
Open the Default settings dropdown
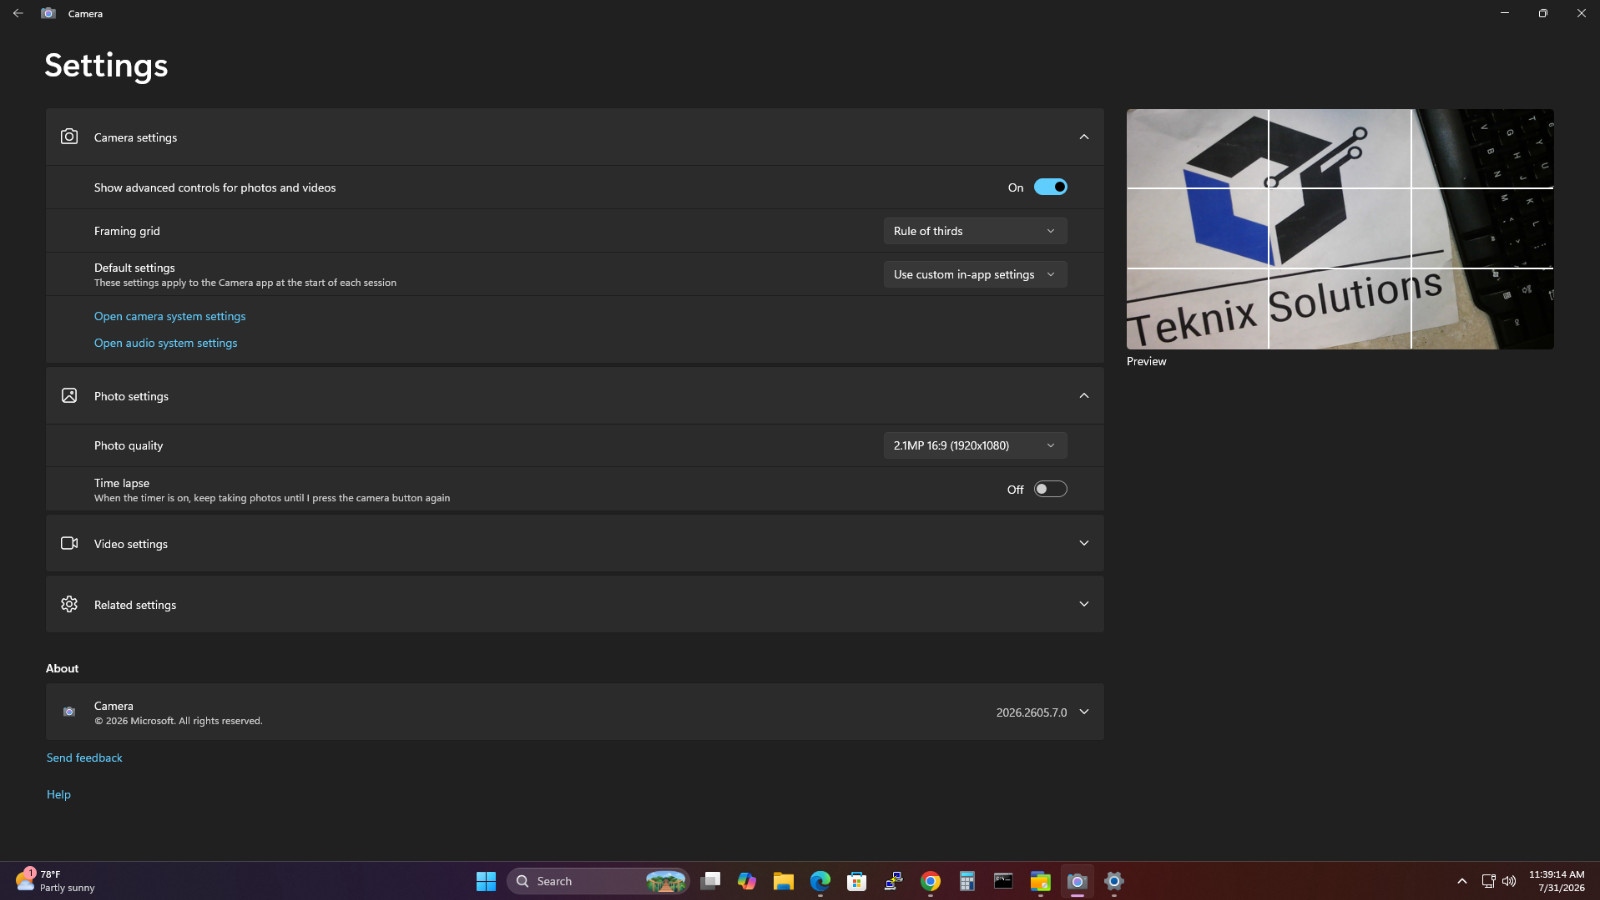pos(975,274)
